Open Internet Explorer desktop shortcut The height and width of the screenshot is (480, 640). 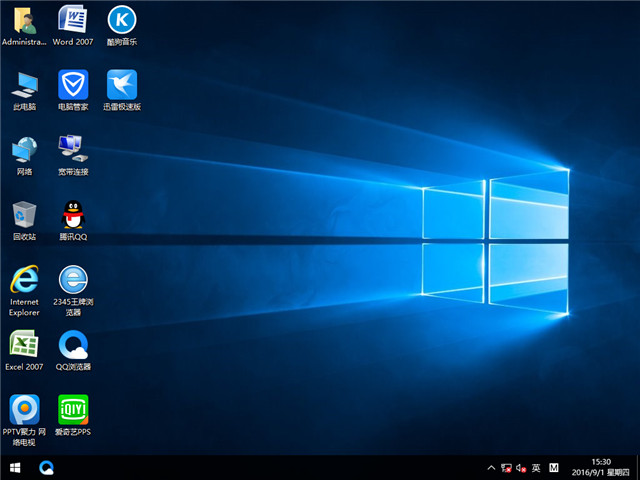(x=24, y=280)
